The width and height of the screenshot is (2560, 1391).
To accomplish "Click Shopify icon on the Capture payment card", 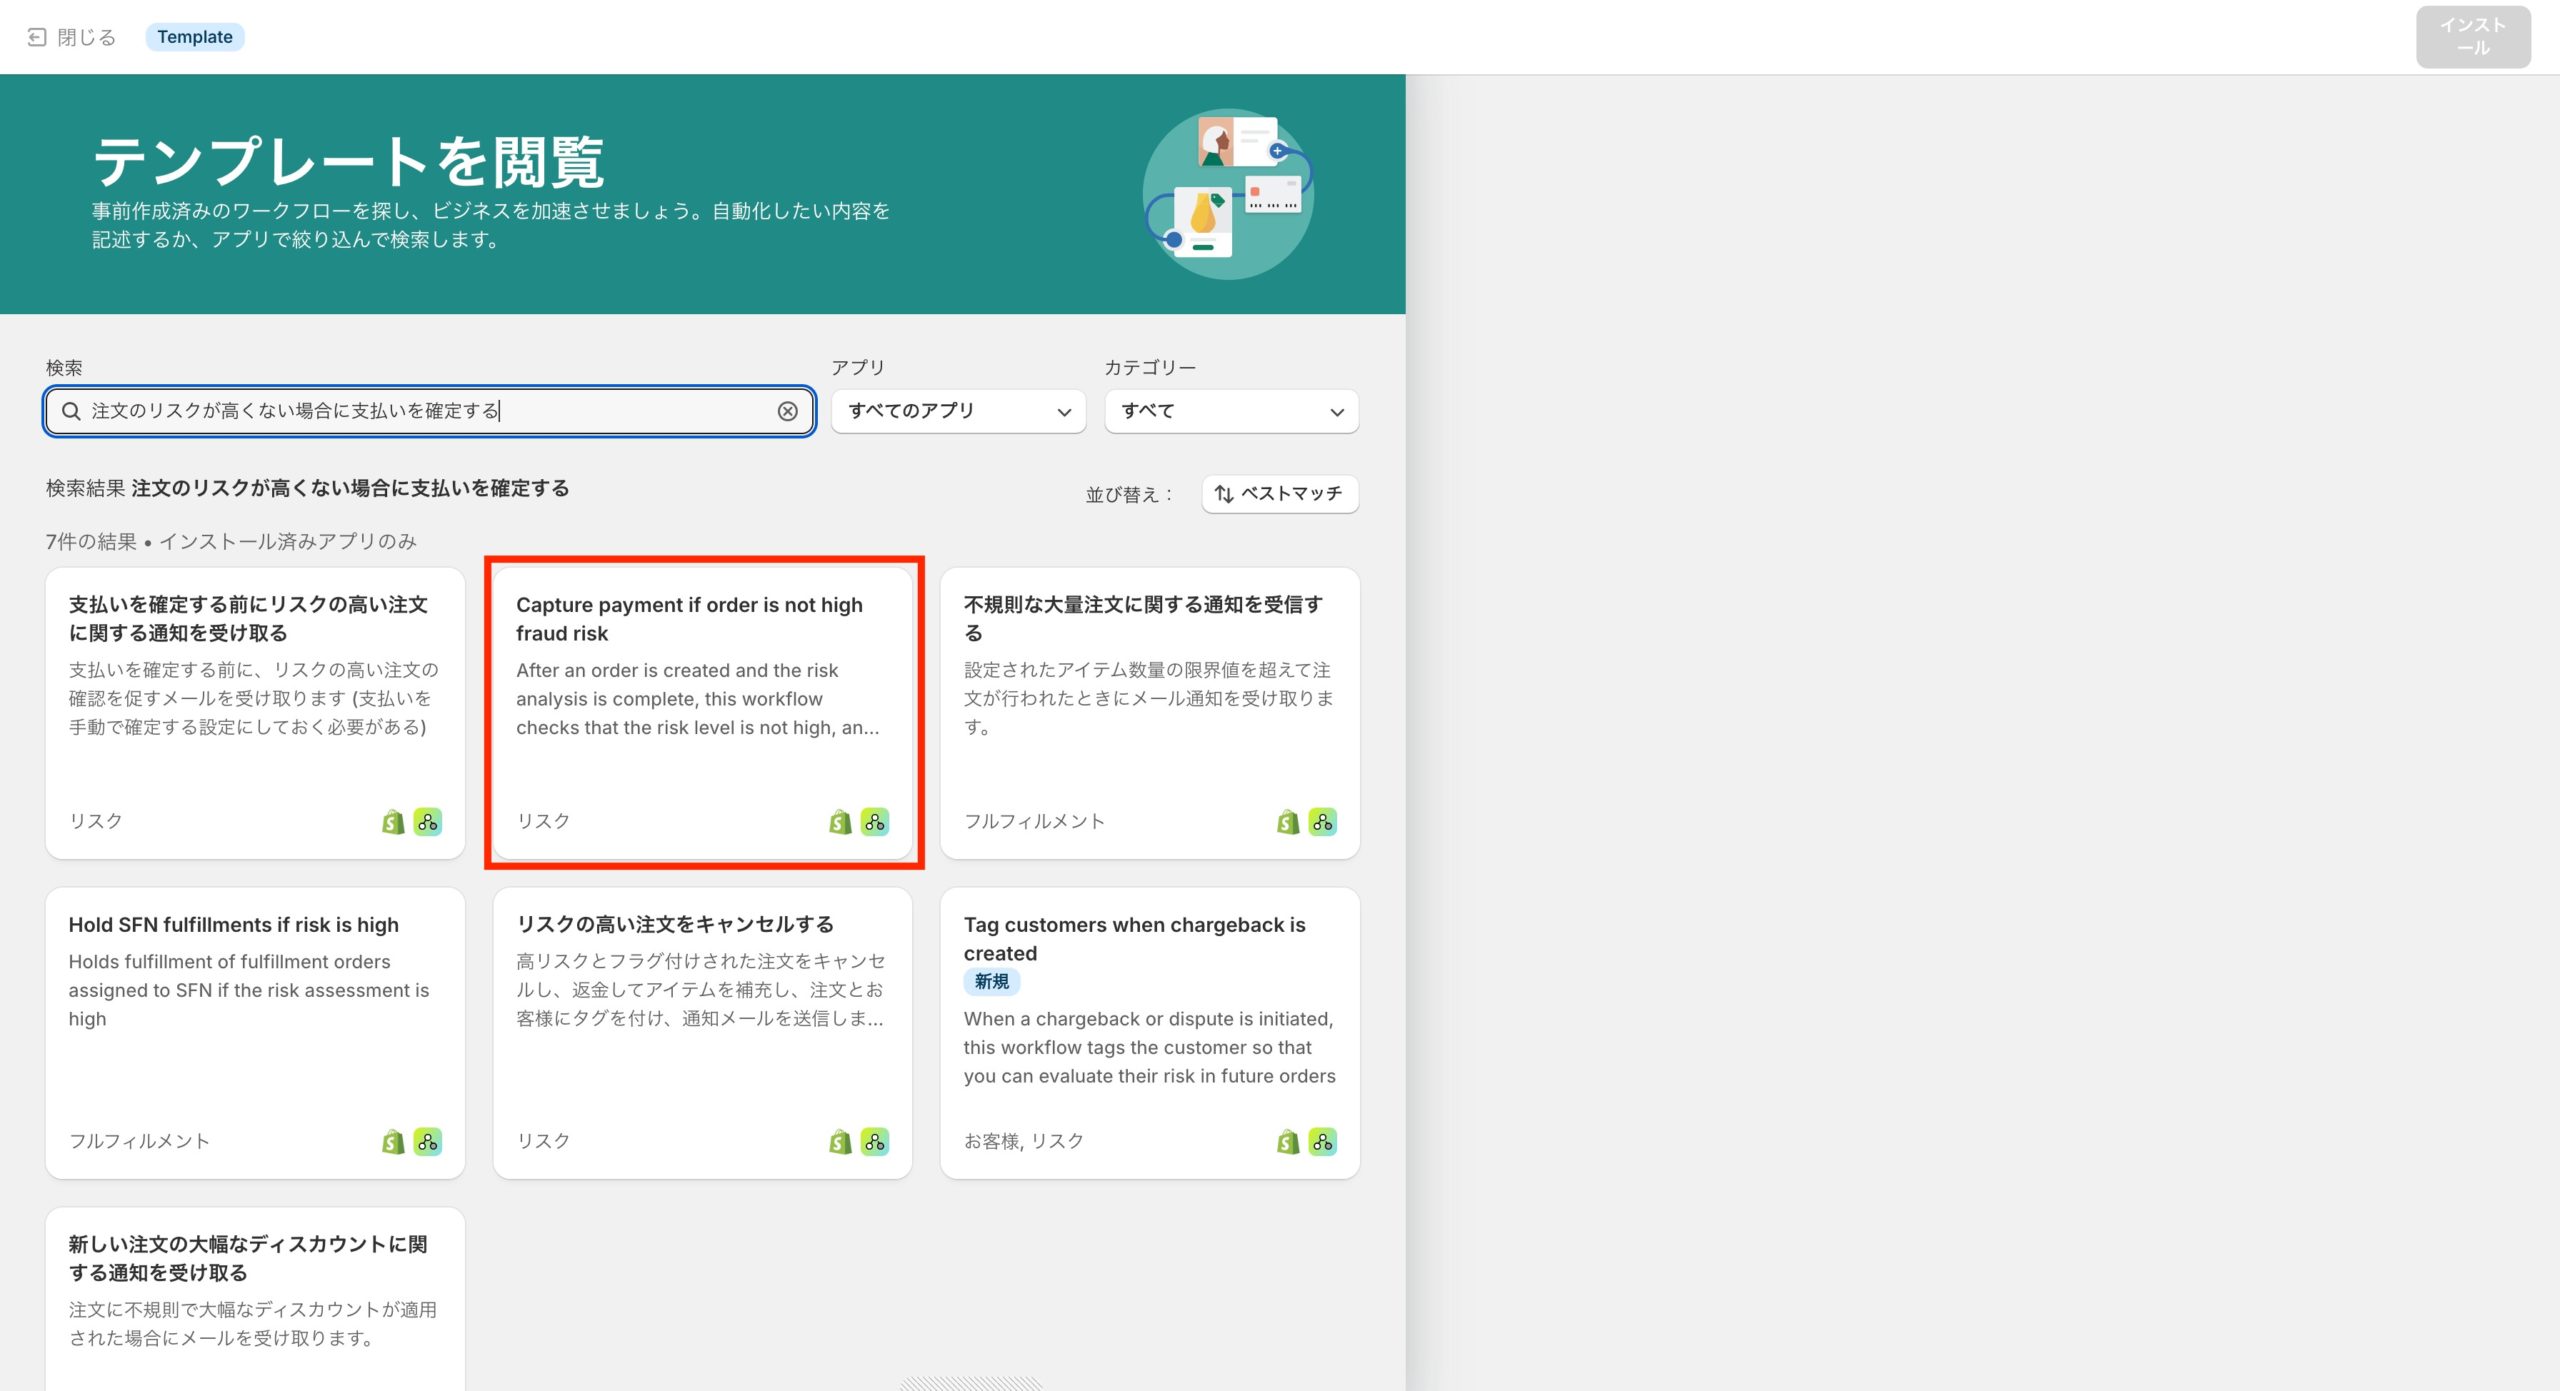I will [840, 822].
